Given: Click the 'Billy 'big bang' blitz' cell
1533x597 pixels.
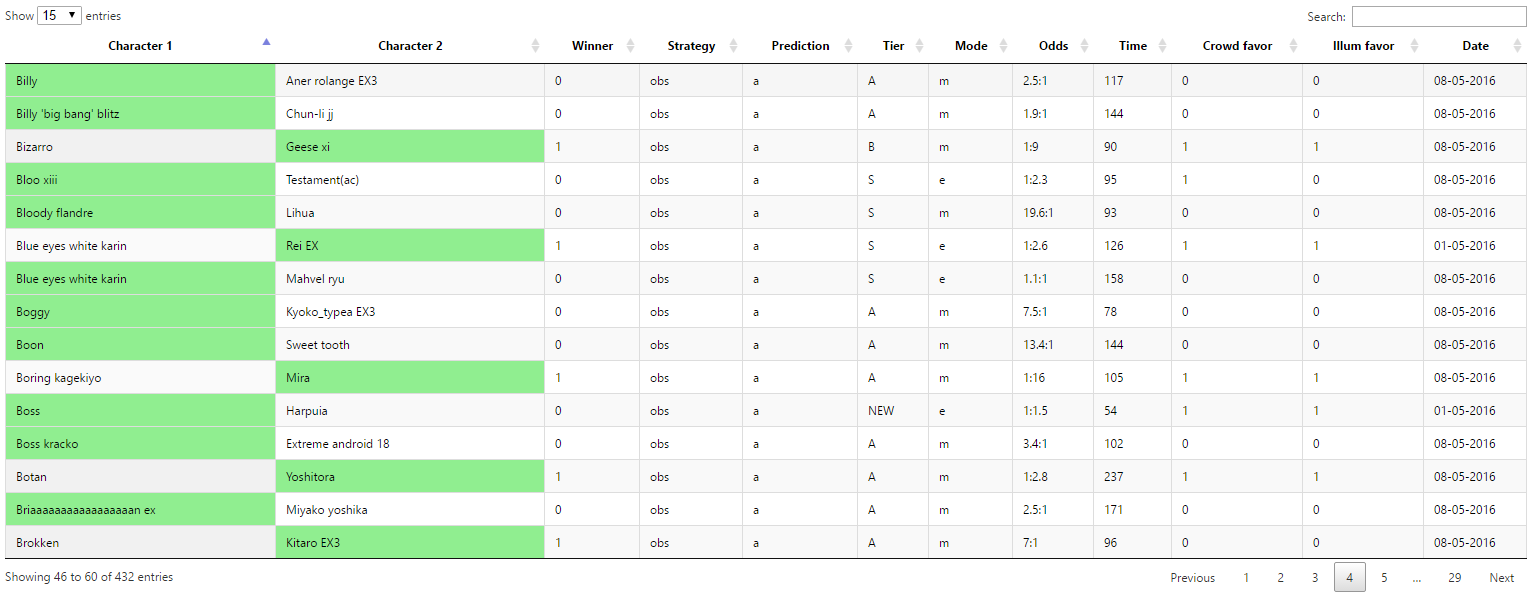Looking at the screenshot, I should [140, 114].
